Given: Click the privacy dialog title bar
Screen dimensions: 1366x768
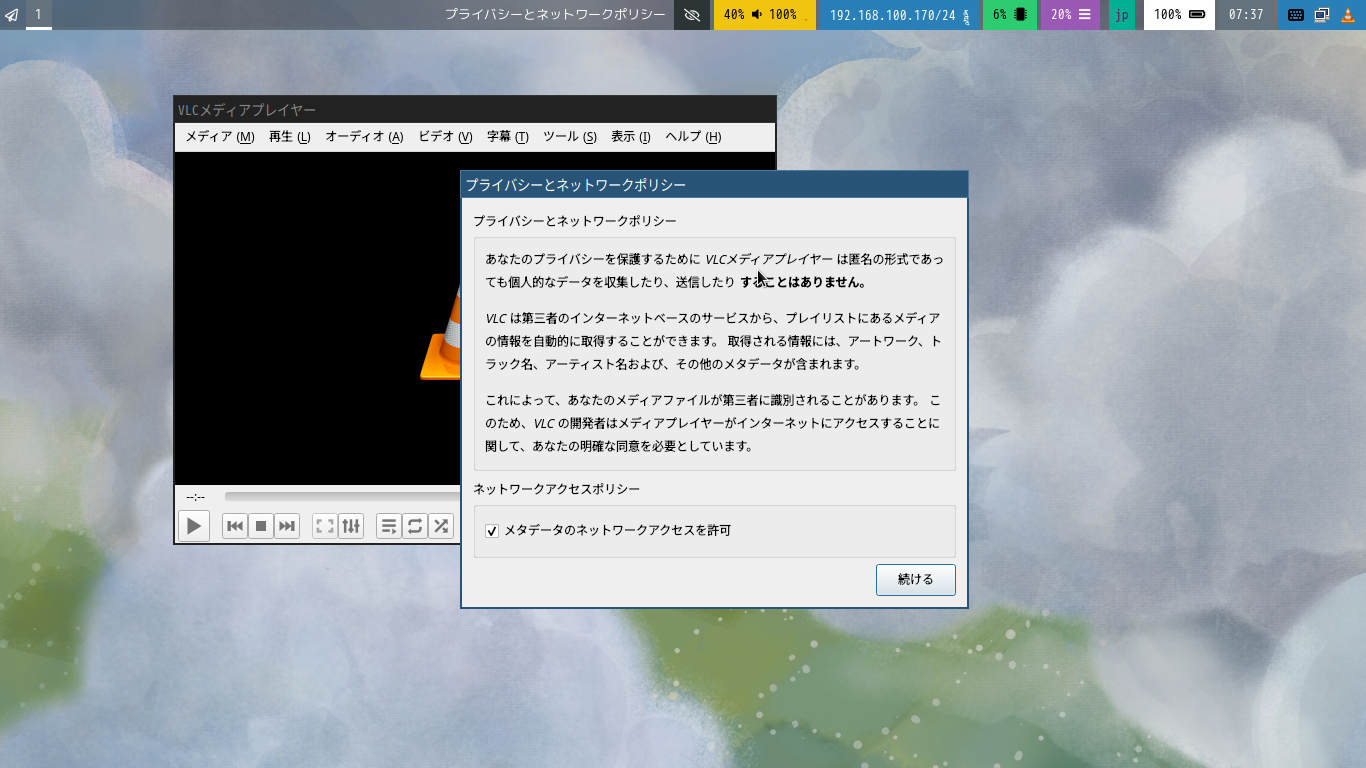Looking at the screenshot, I should point(714,185).
